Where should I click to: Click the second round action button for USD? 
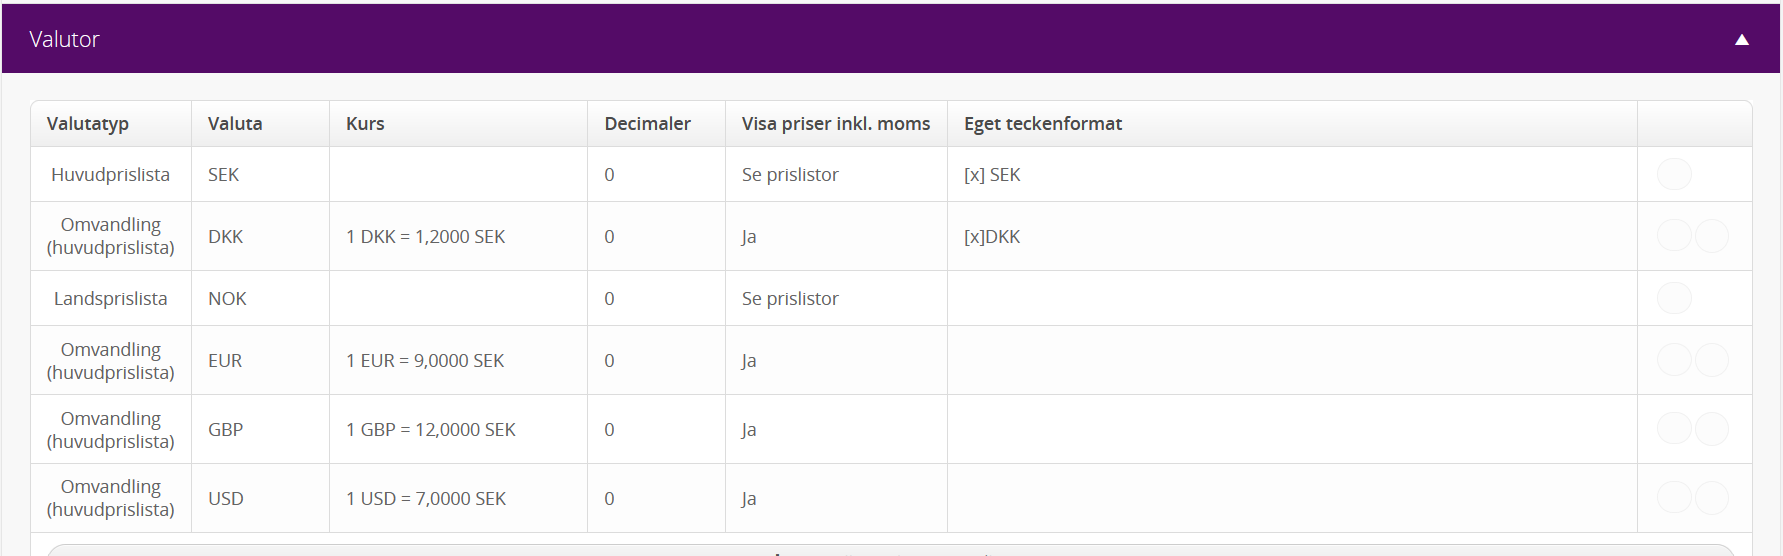(1712, 498)
